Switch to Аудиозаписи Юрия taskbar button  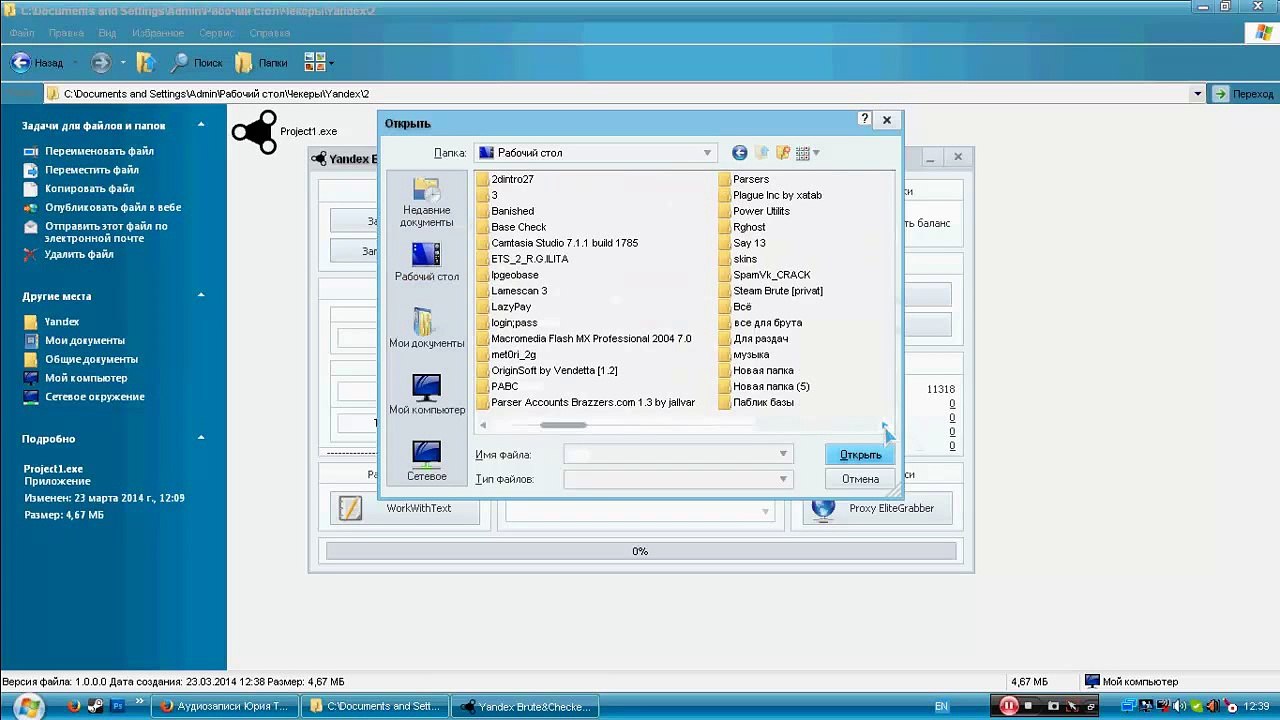pyautogui.click(x=225, y=706)
